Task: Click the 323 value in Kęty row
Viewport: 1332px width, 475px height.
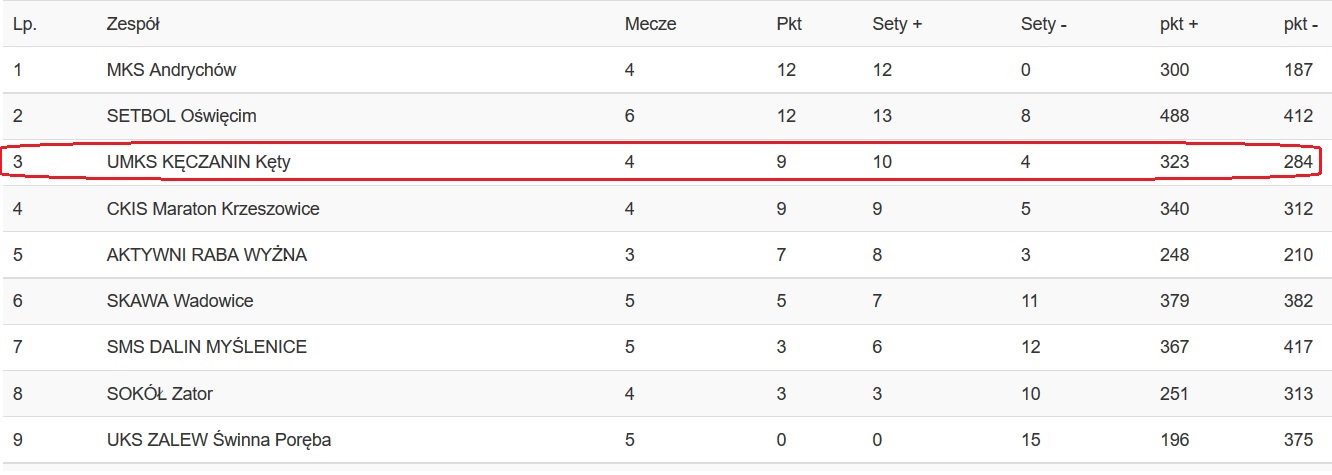Action: (1175, 162)
